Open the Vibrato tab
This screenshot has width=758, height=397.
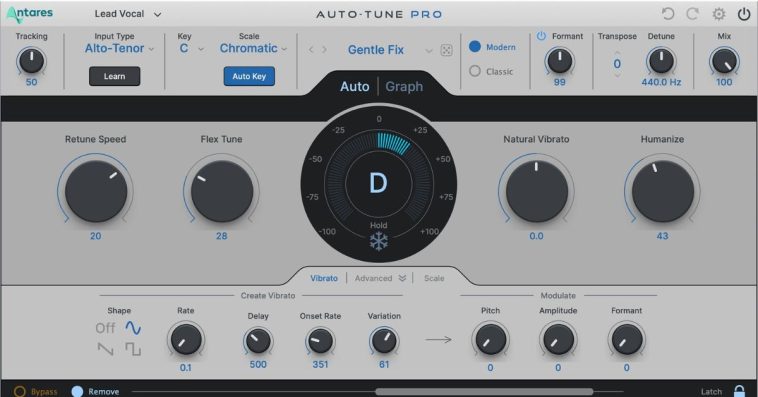tap(324, 278)
